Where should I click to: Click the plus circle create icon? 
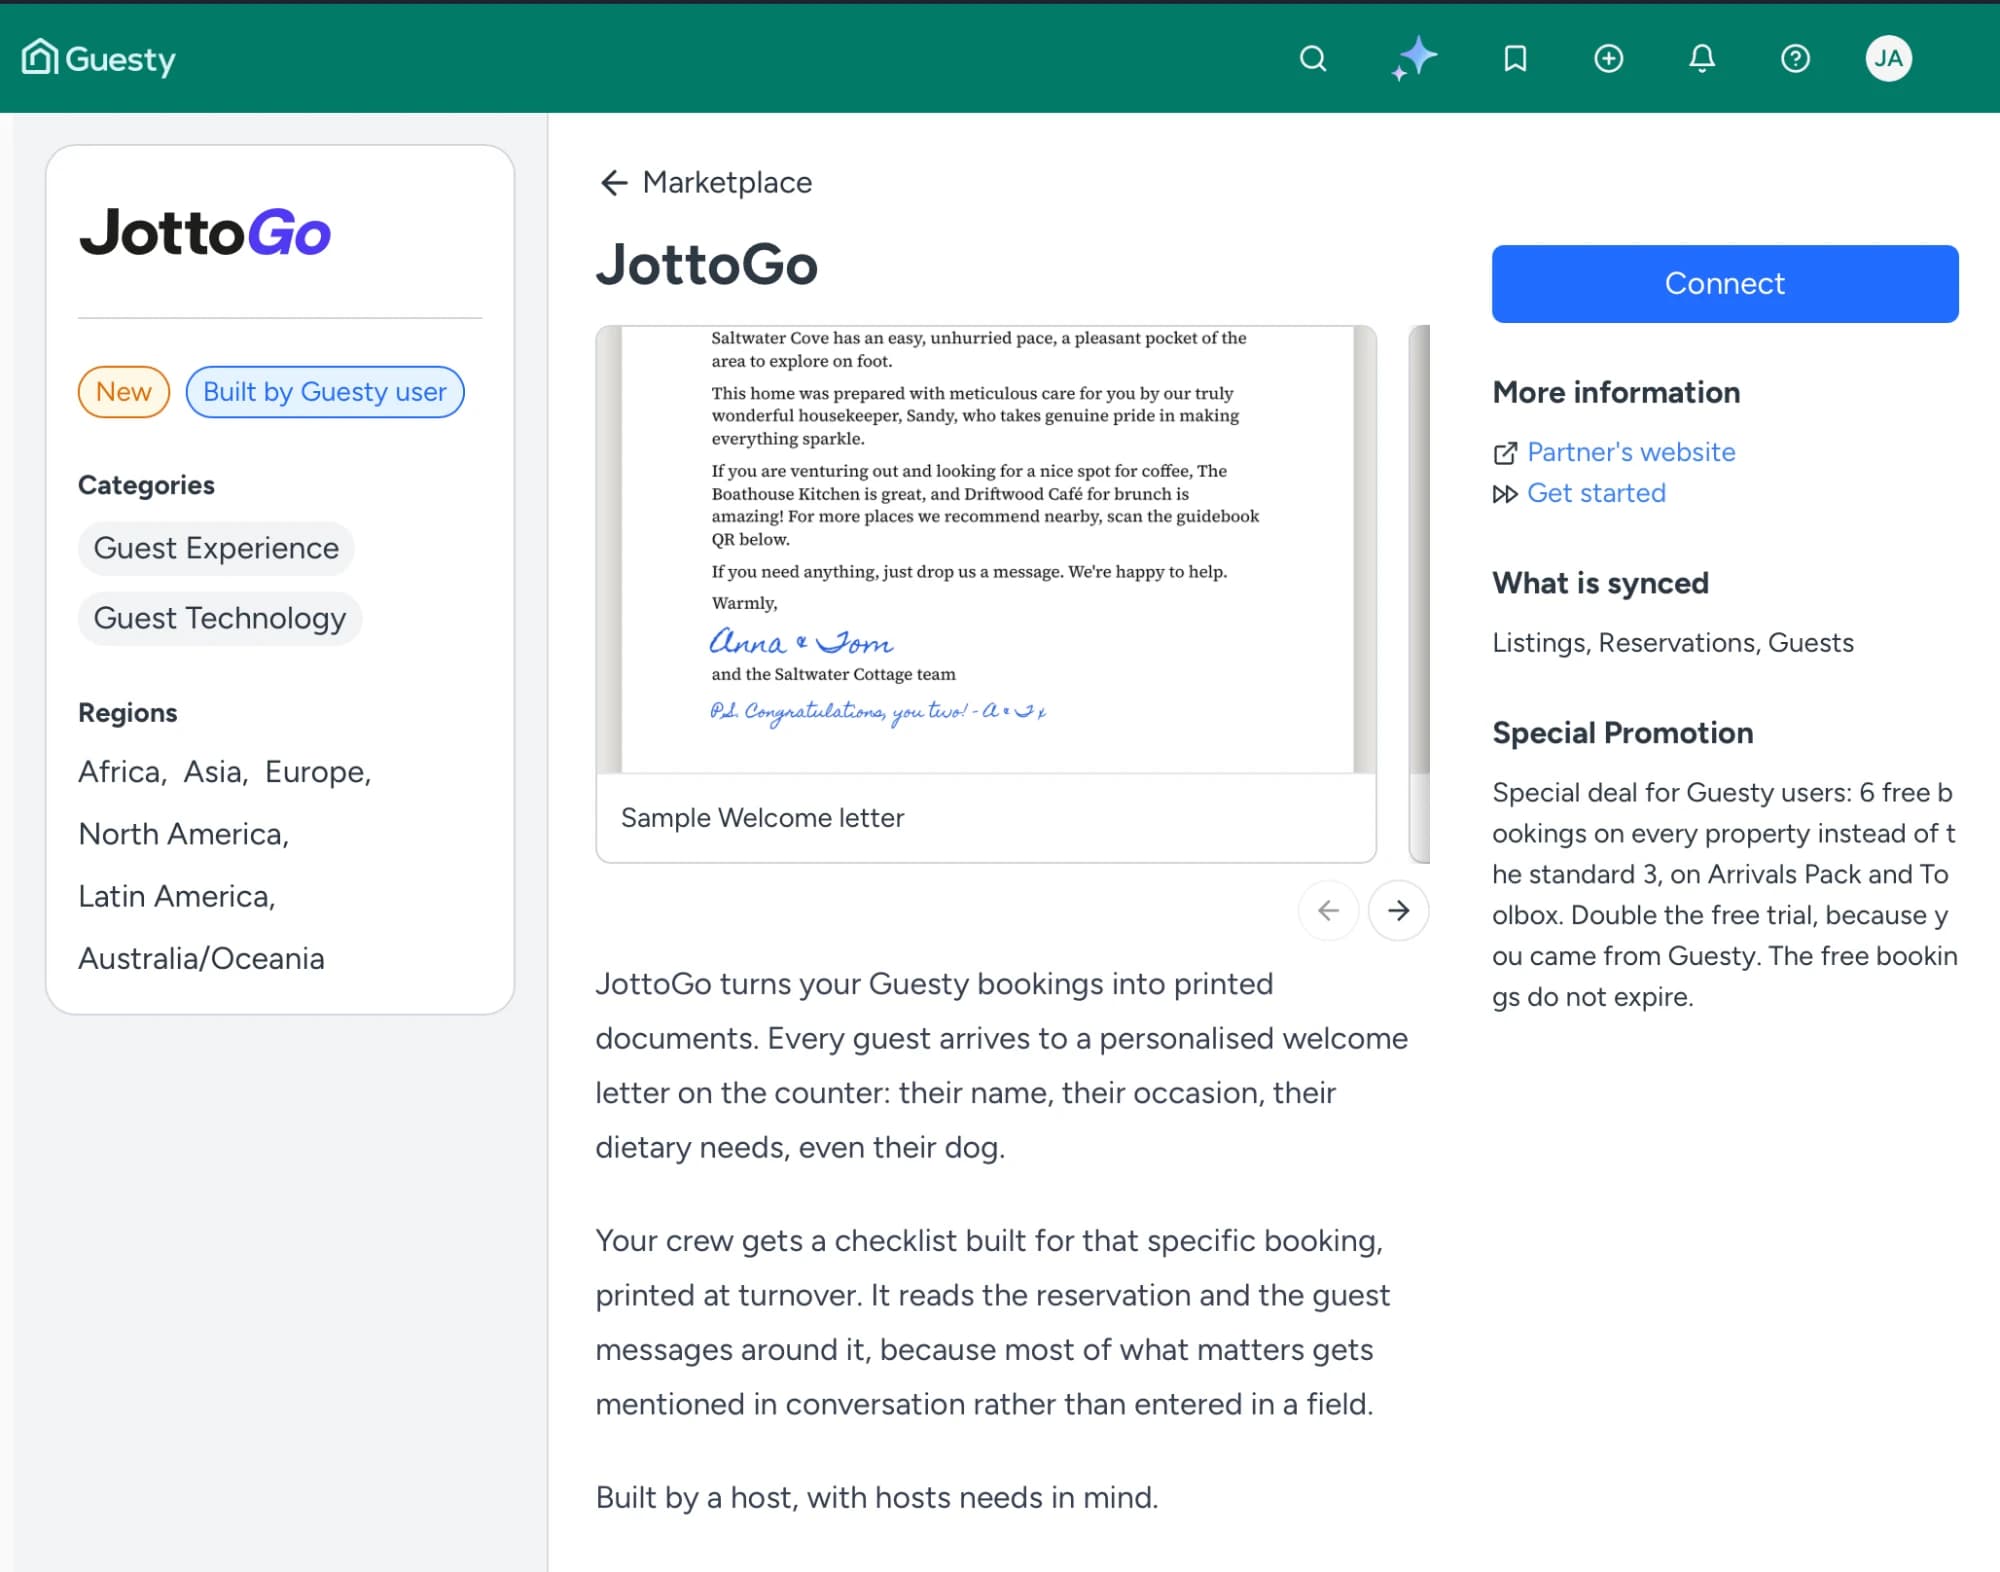coord(1608,59)
